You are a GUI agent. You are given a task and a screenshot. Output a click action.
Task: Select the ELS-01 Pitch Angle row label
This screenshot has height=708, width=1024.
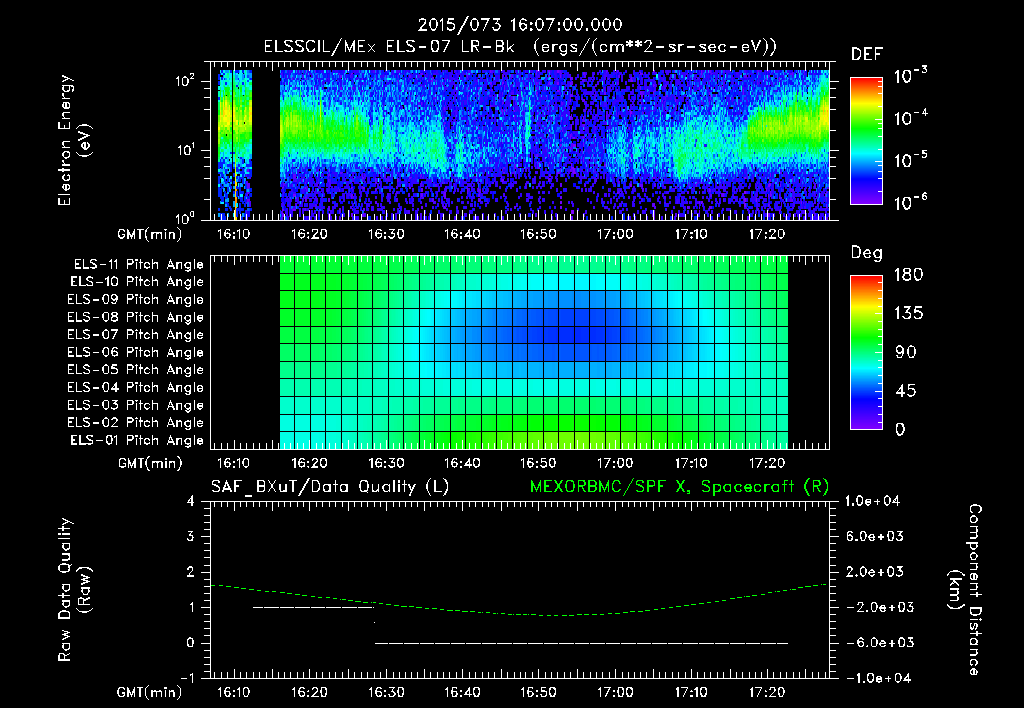coord(137,440)
